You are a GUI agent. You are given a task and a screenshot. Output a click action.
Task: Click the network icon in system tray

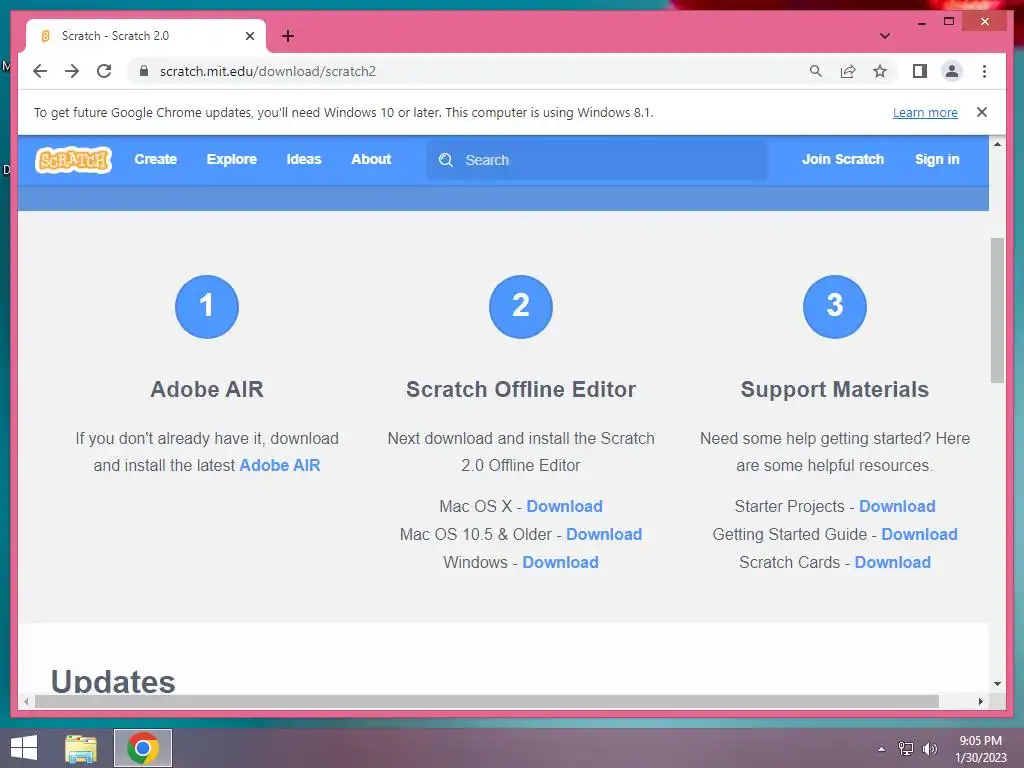(x=906, y=749)
